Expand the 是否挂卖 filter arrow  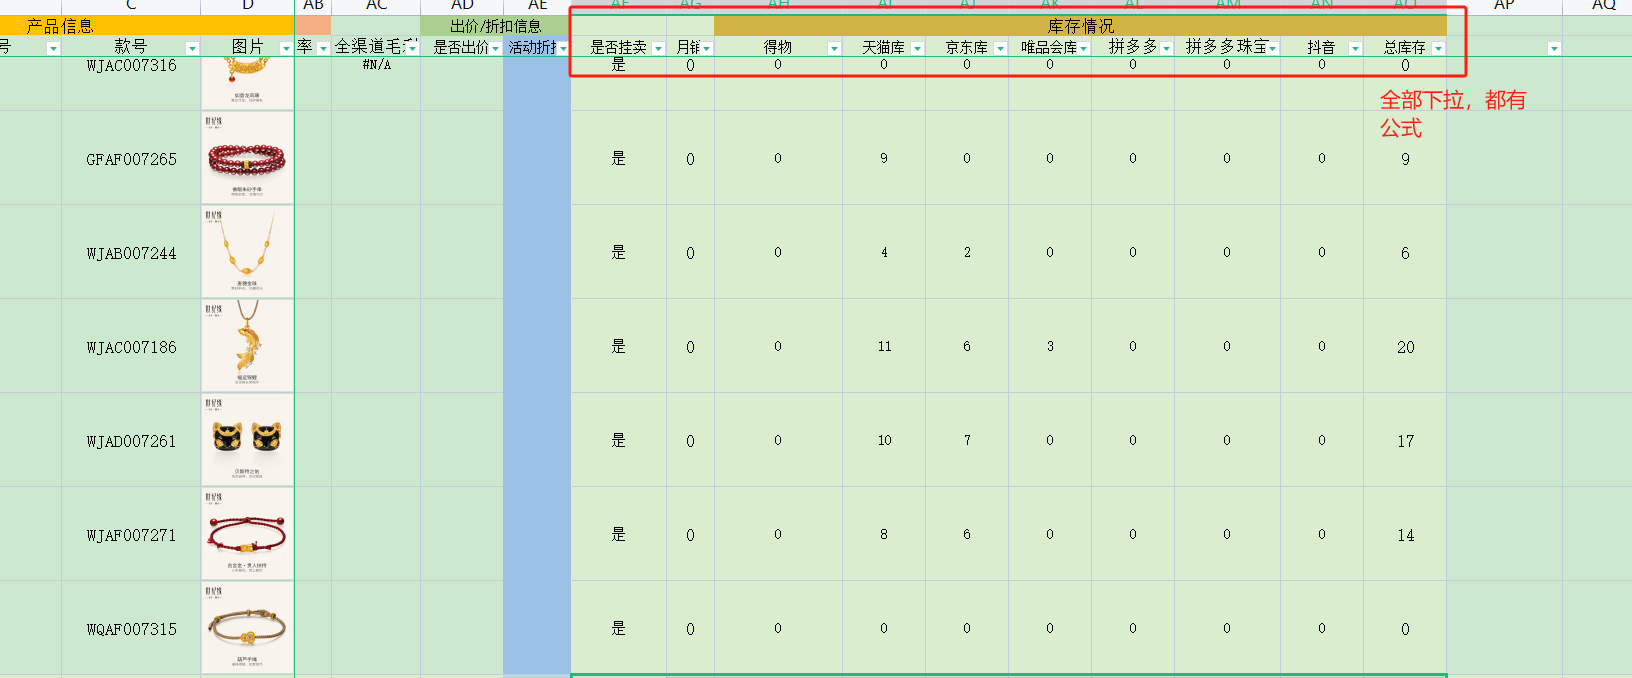658,48
